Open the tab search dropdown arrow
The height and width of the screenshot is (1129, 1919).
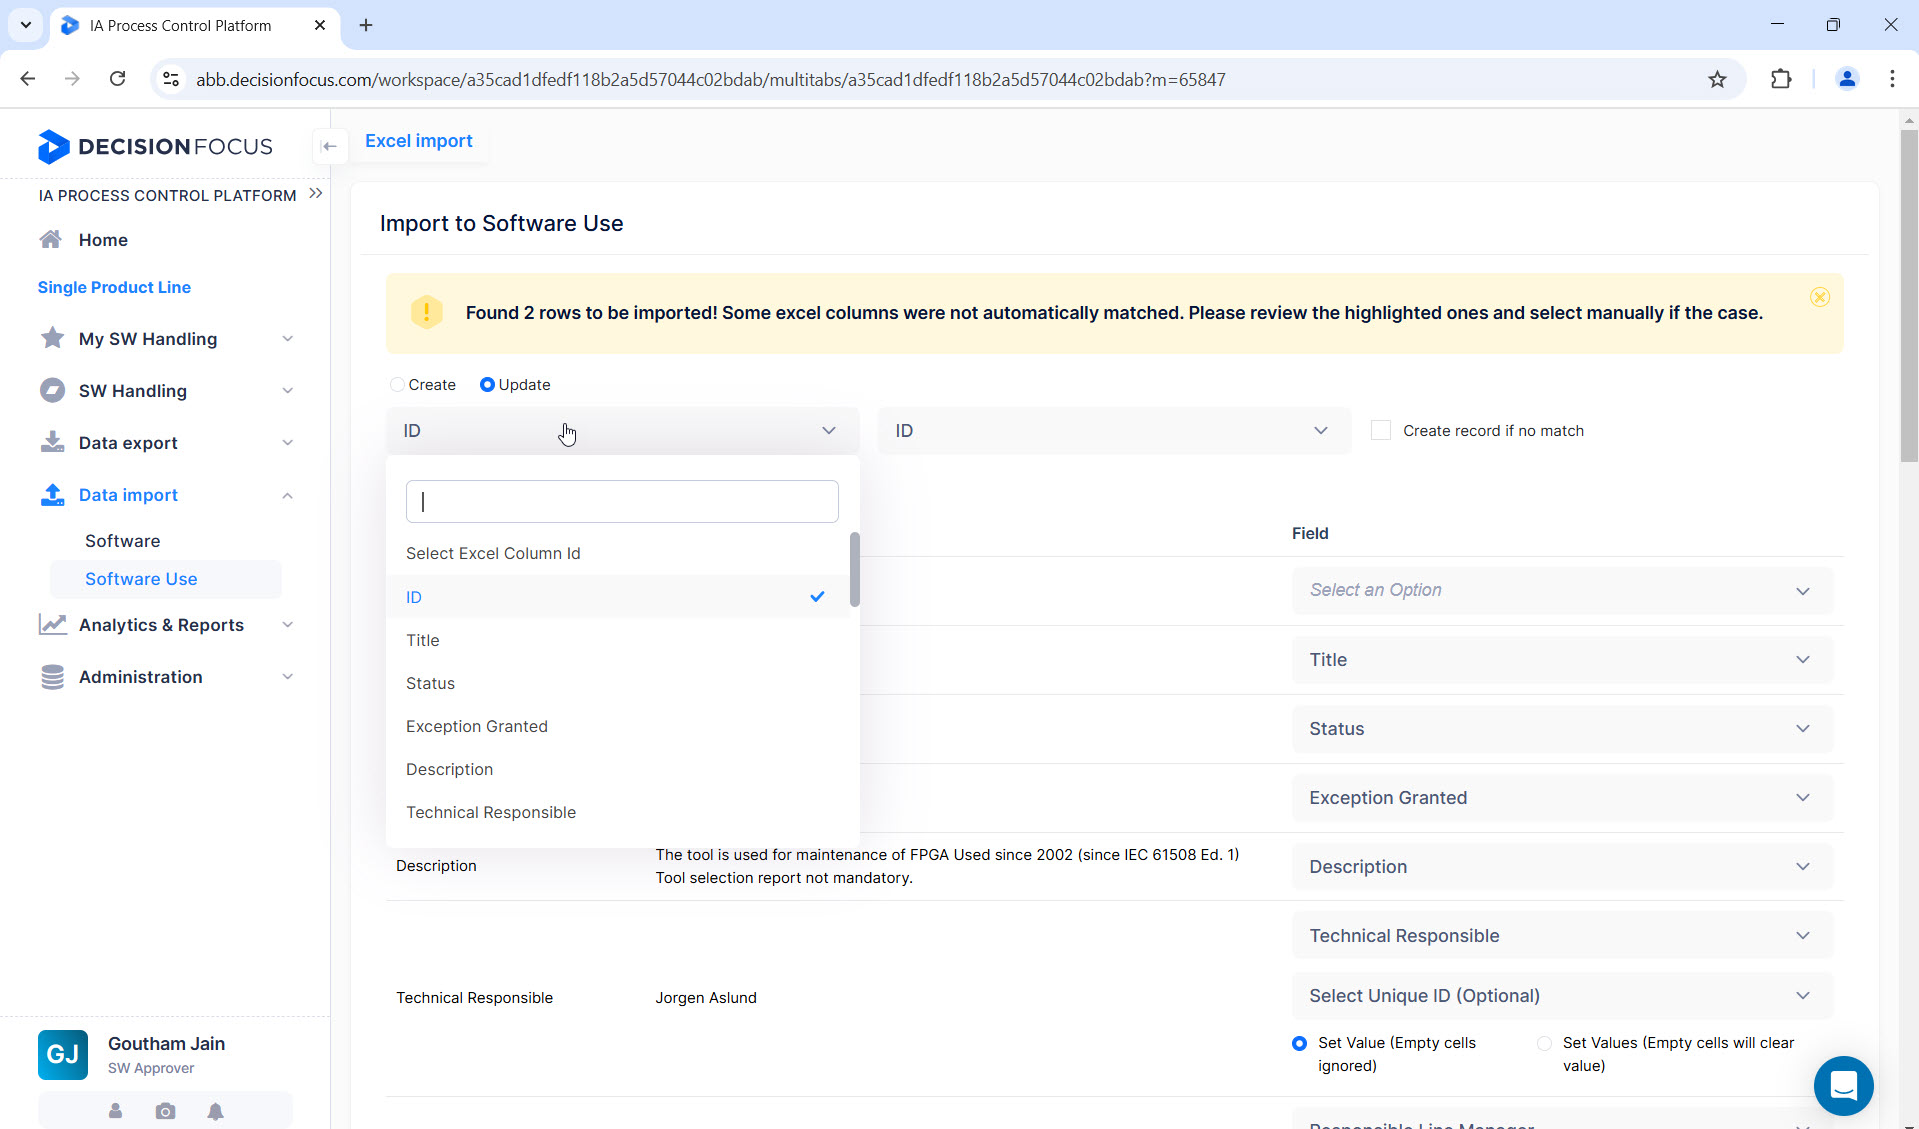(x=26, y=25)
